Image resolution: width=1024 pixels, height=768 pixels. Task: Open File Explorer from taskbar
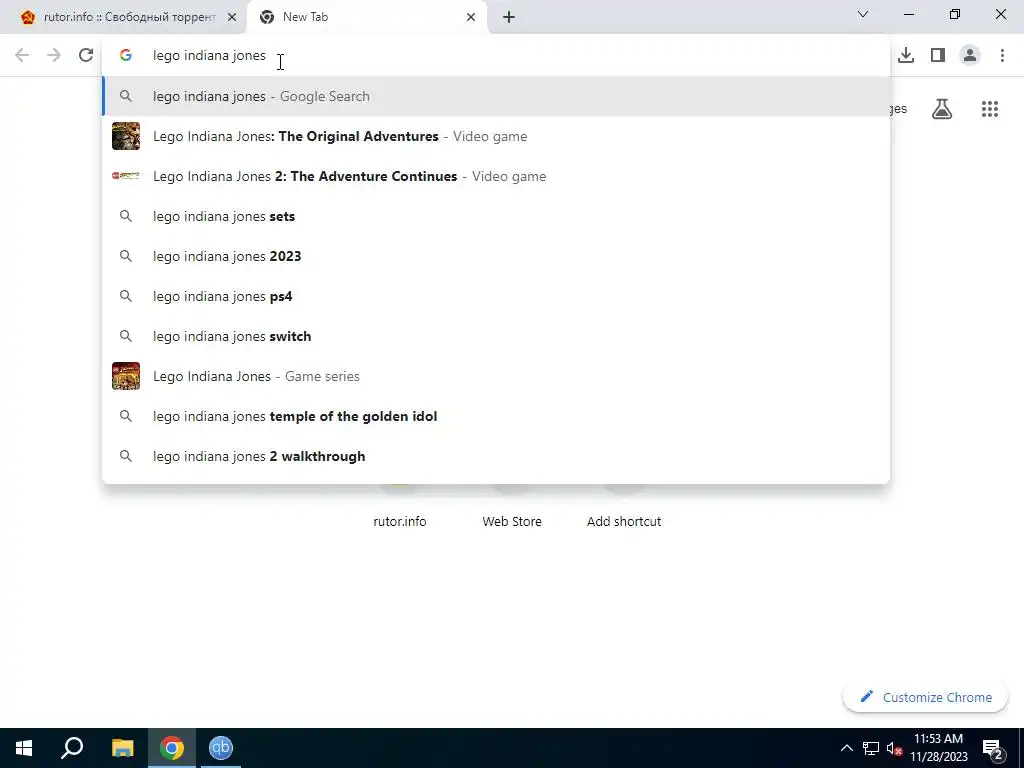click(x=122, y=748)
